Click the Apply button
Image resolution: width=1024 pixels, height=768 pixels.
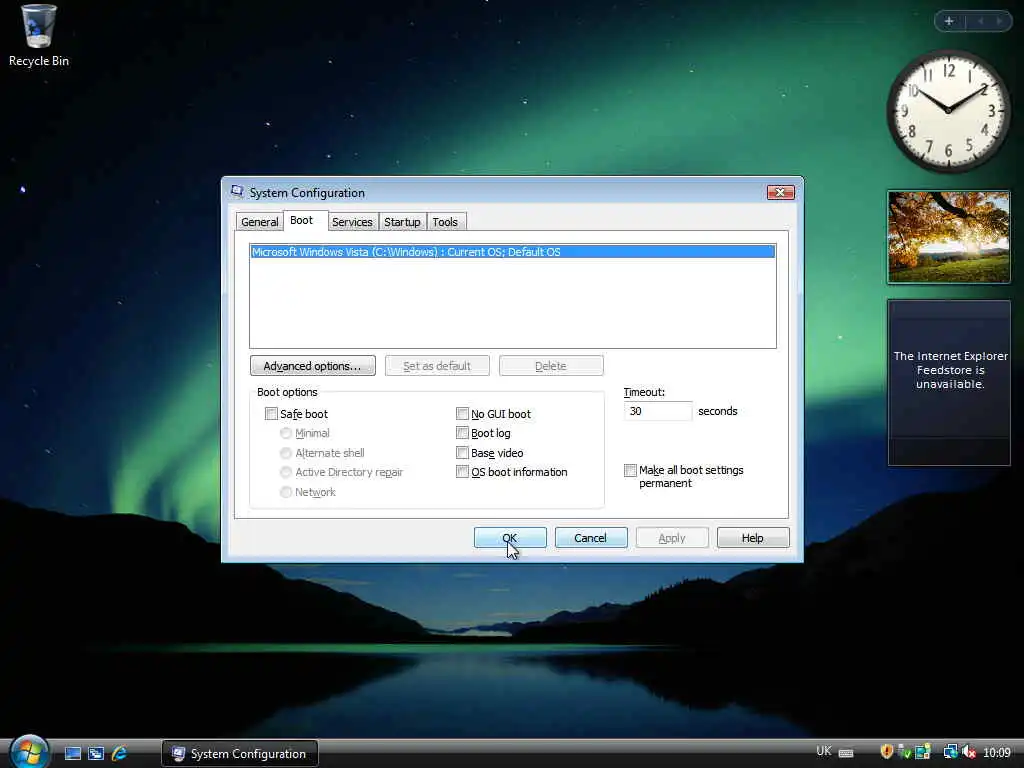tap(672, 537)
